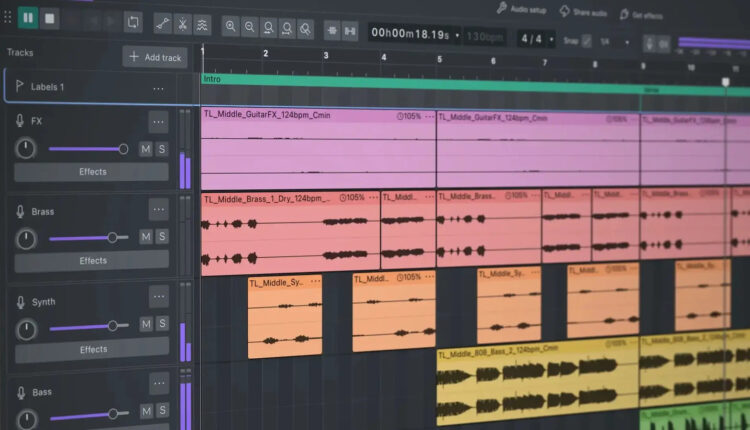Open first TL_Middle_GuitarFX clip's three-dot menu

click(429, 117)
